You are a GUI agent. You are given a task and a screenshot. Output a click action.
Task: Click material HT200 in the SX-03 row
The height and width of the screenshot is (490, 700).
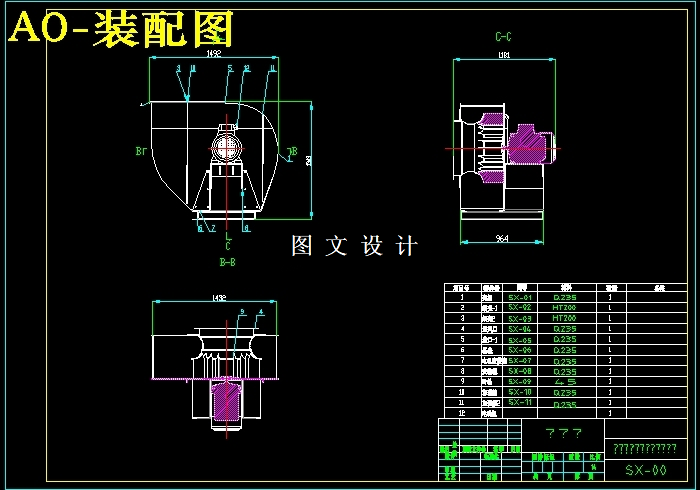pos(564,318)
